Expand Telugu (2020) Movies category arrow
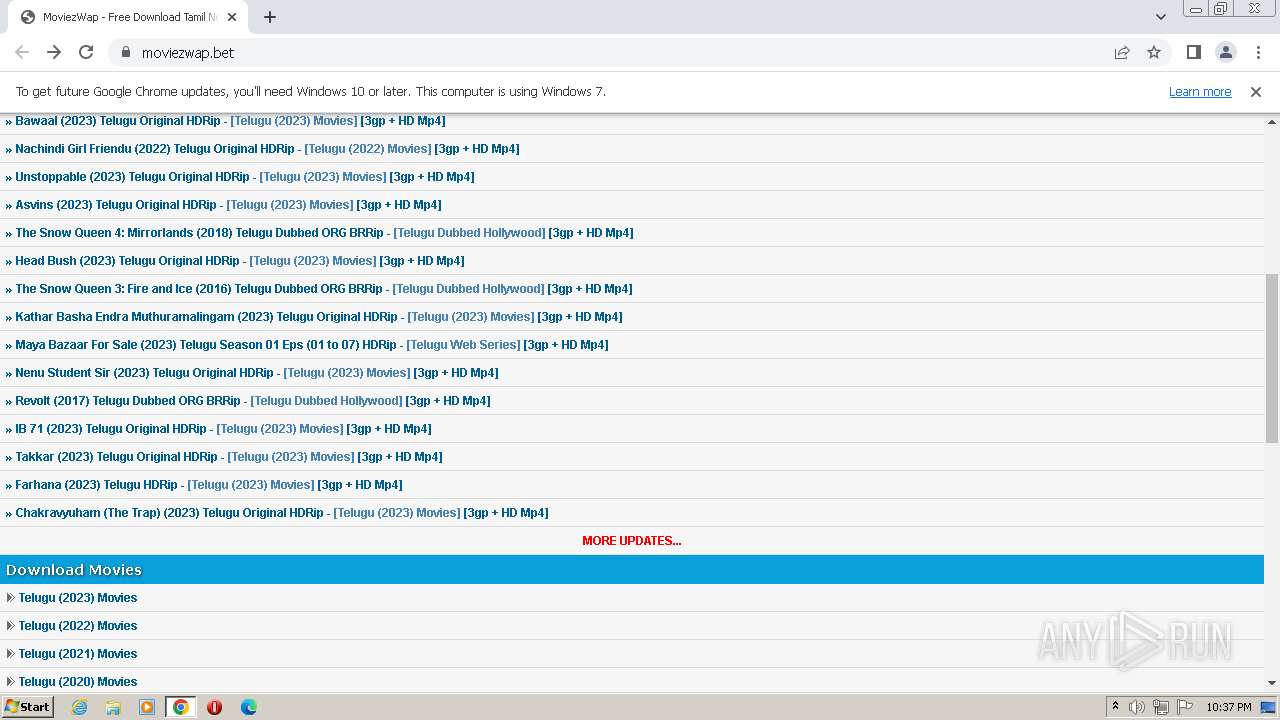Viewport: 1280px width, 720px height. pyautogui.click(x=10, y=681)
